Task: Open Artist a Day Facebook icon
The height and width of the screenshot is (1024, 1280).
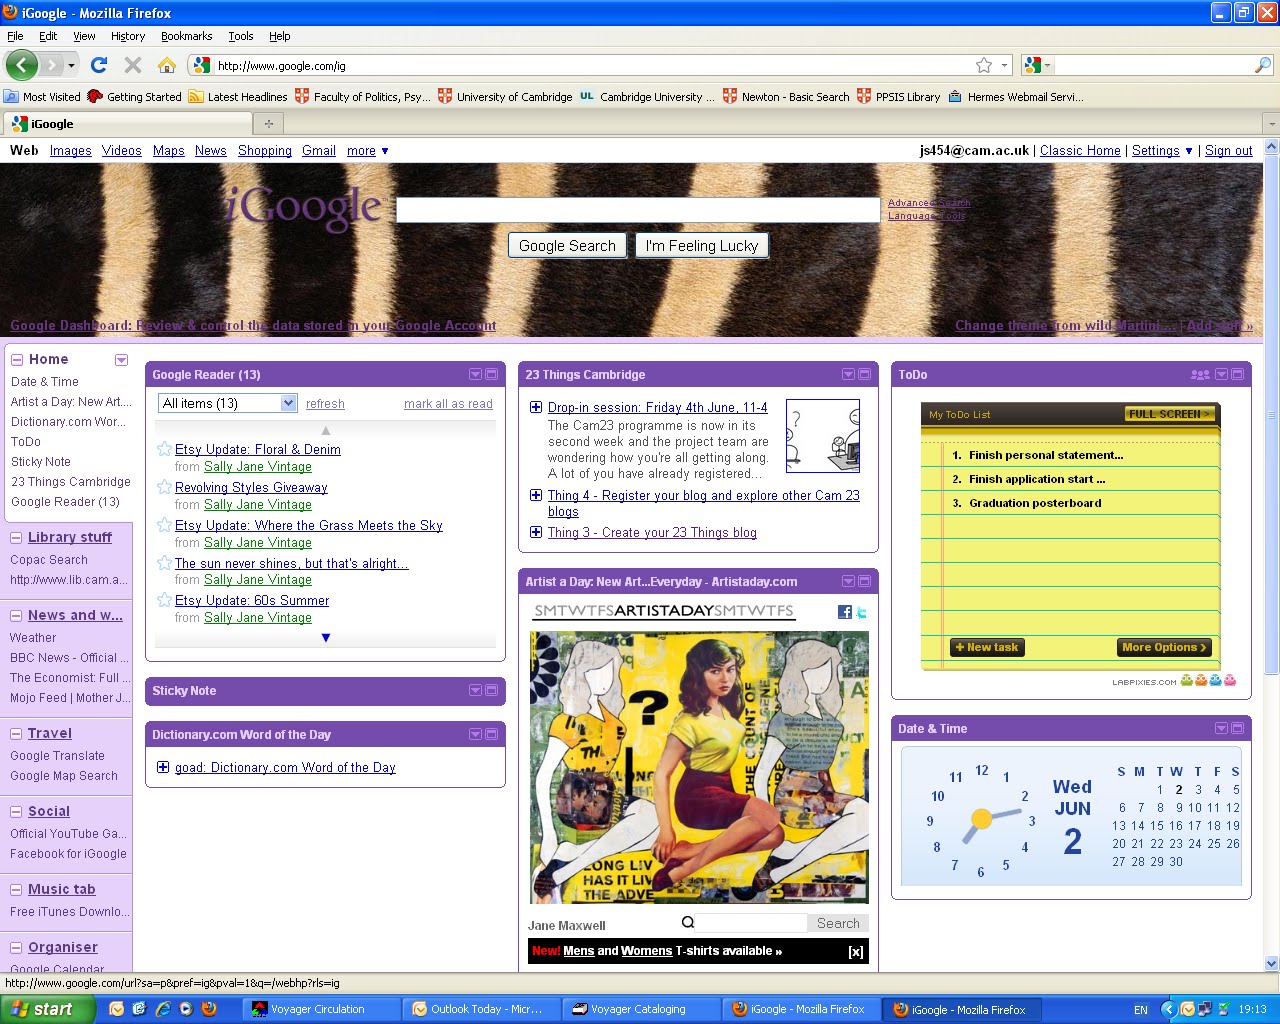Action: click(844, 612)
